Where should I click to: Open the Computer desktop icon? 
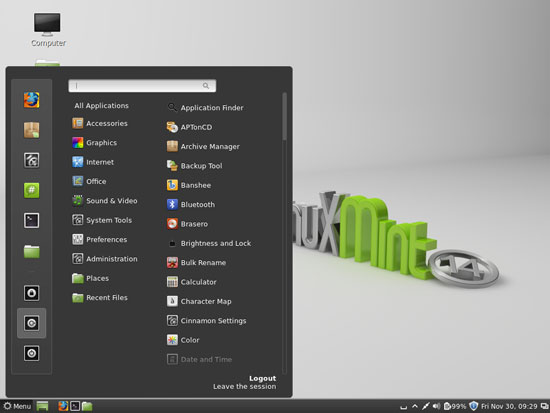(48, 30)
